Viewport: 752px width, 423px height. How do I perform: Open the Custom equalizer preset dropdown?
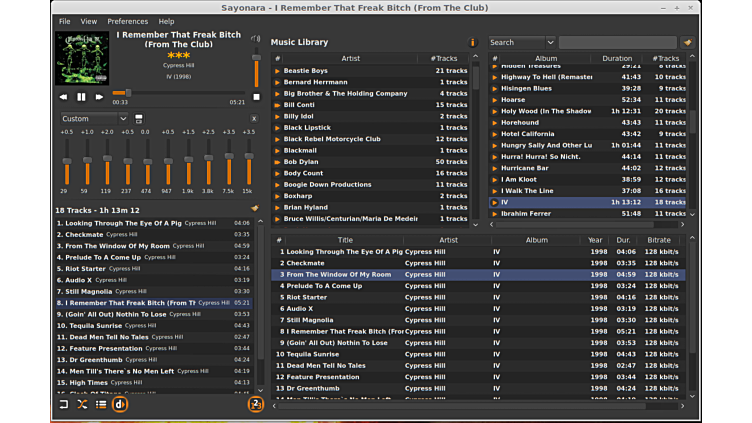[94, 119]
